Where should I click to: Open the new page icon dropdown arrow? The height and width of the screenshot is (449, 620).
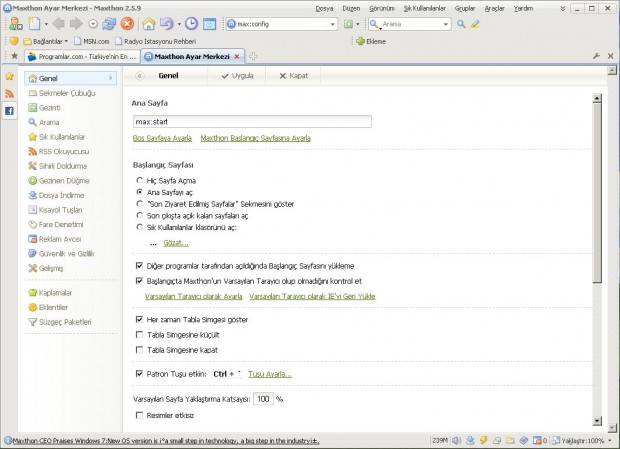coord(46,24)
